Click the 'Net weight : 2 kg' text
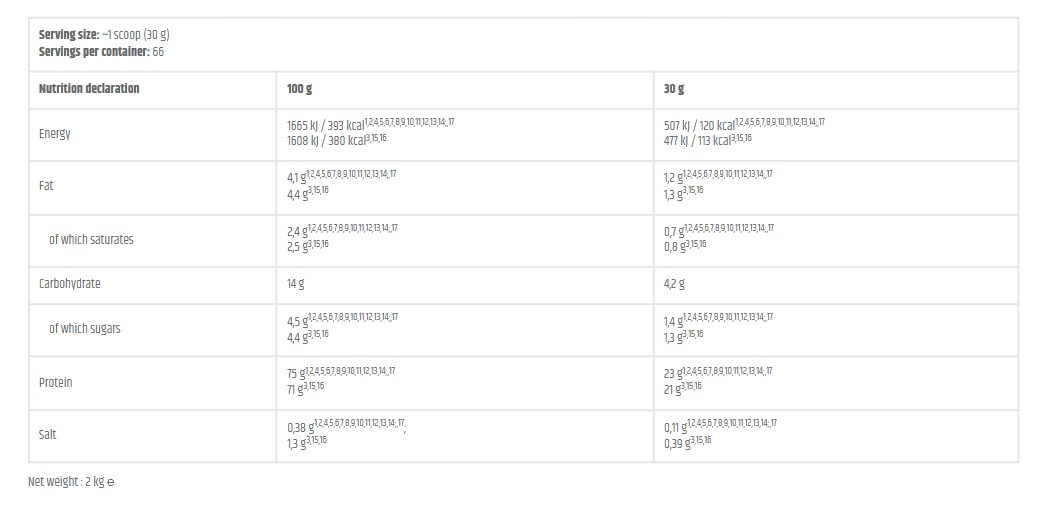The width and height of the screenshot is (1055, 521). (65, 482)
